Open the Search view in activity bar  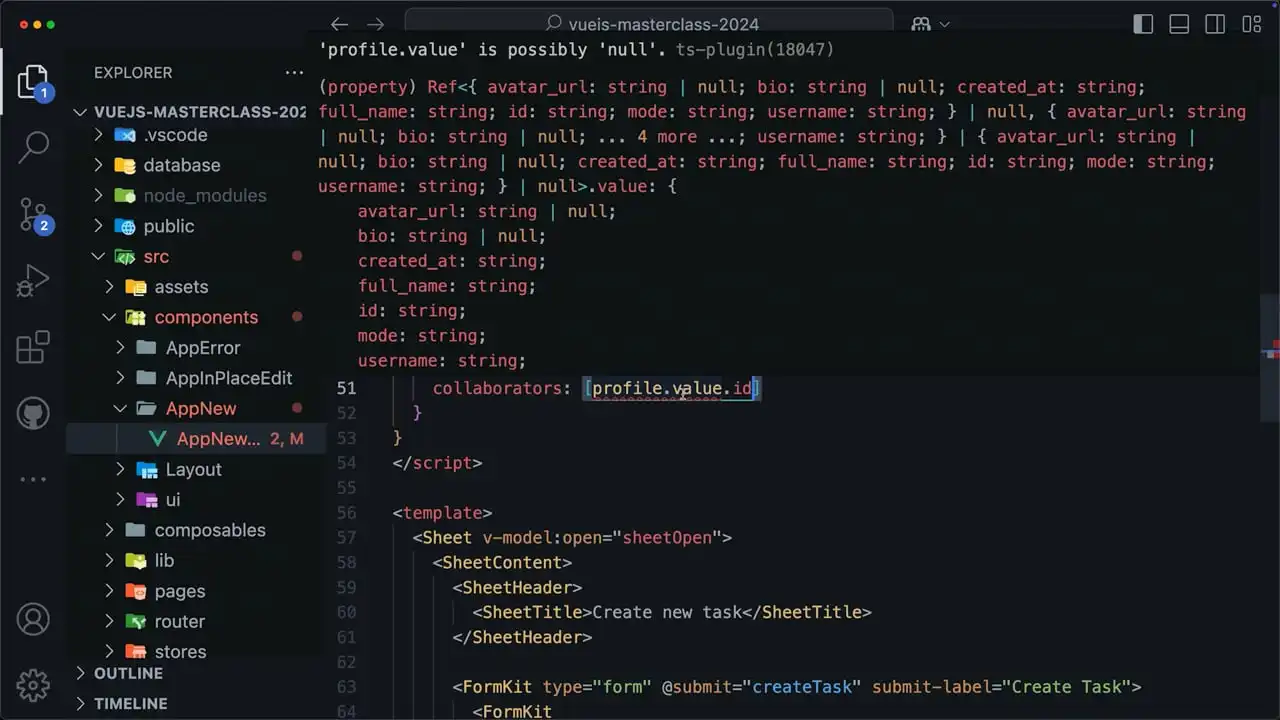pos(33,148)
